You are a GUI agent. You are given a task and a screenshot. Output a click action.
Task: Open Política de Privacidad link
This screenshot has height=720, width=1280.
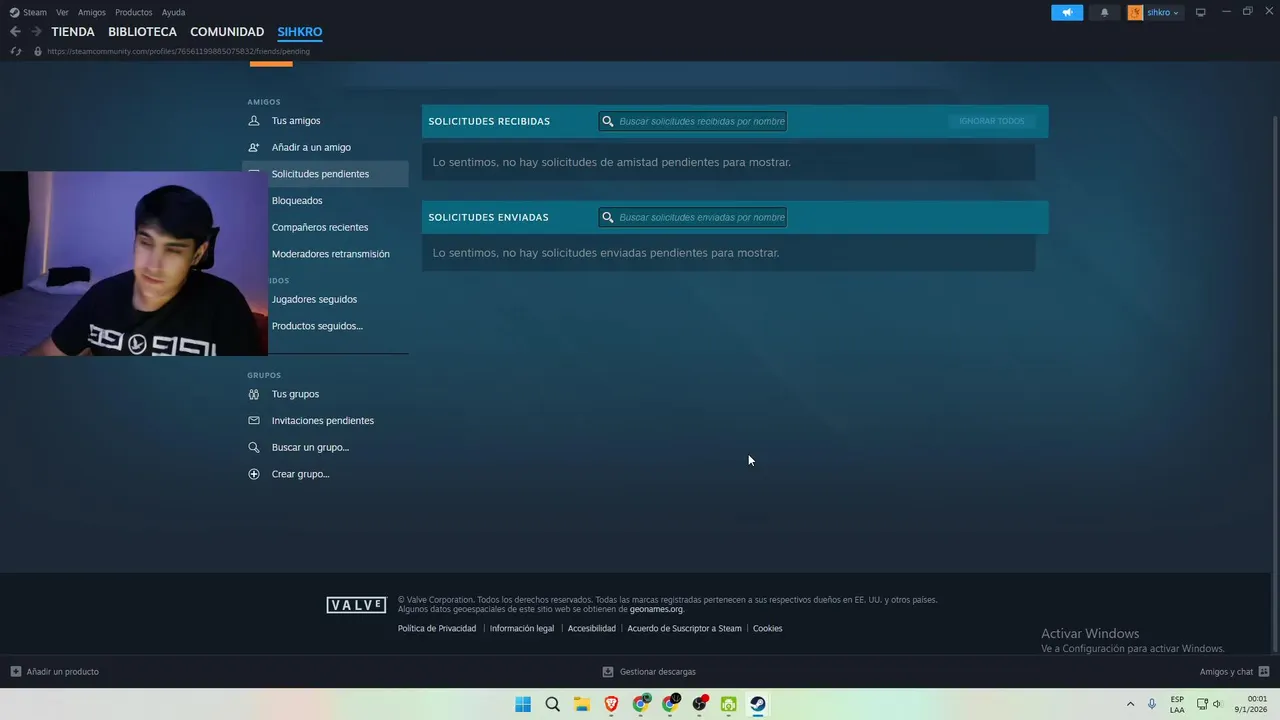(437, 628)
